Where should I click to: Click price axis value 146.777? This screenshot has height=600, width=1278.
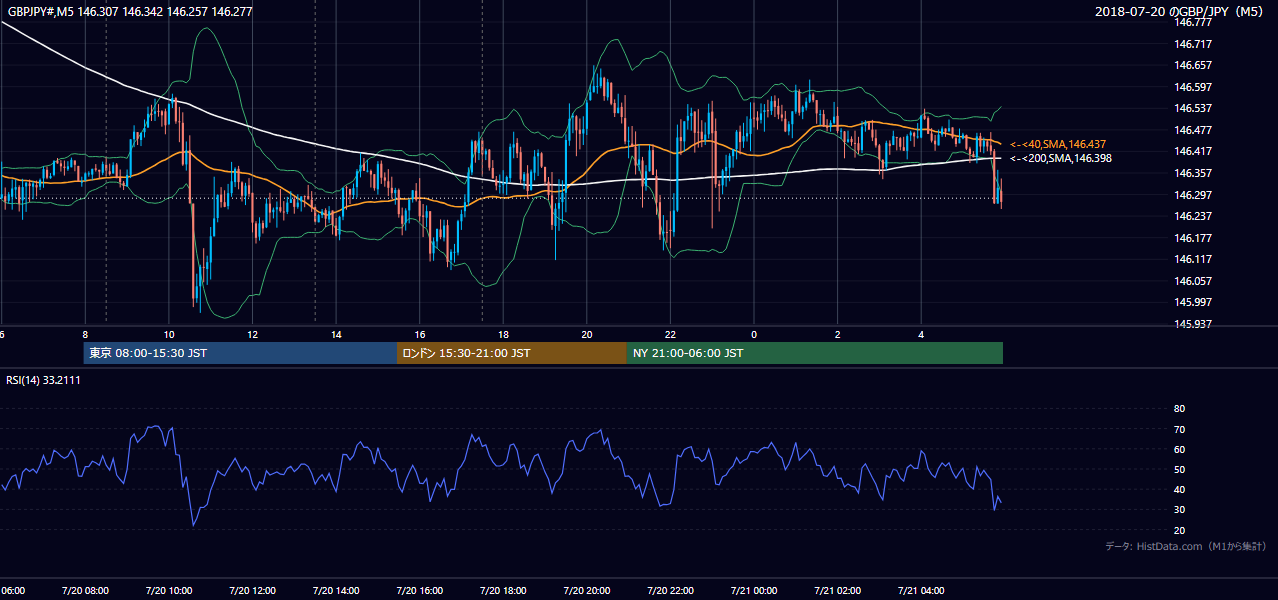click(1193, 22)
